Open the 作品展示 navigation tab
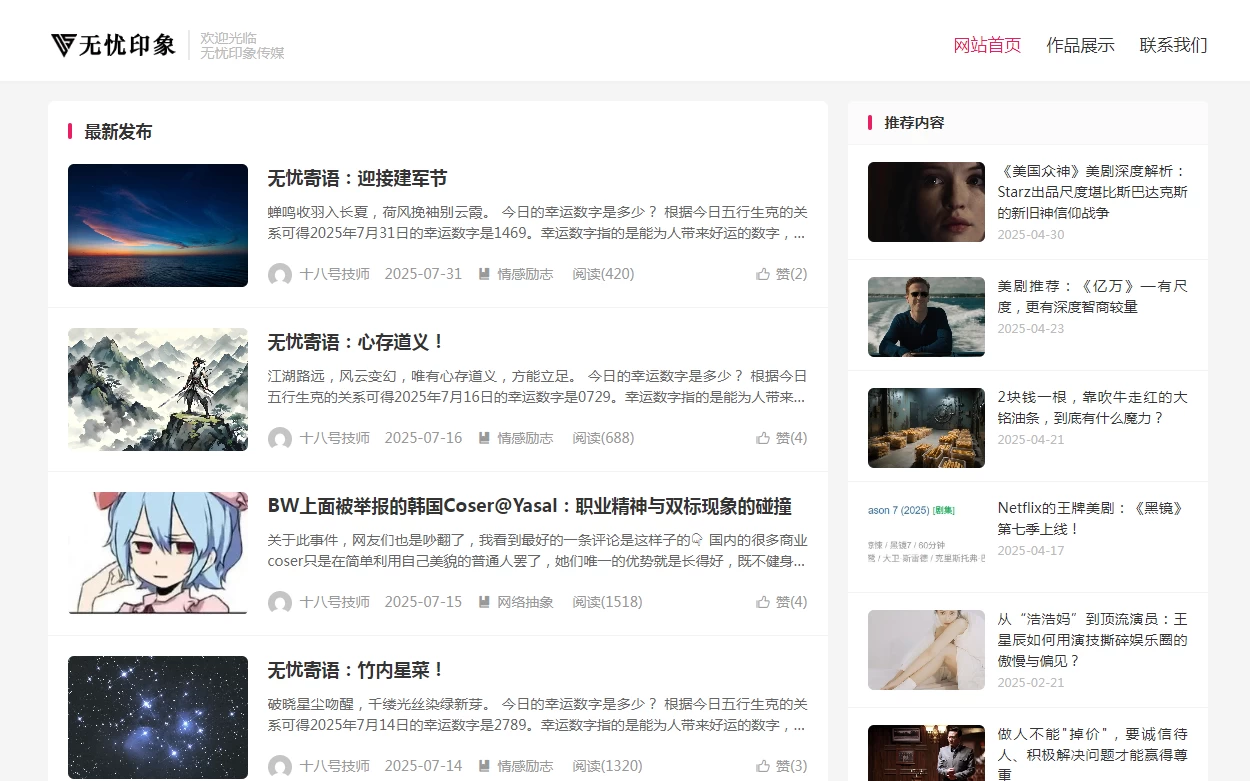The image size is (1250, 781). (1080, 45)
